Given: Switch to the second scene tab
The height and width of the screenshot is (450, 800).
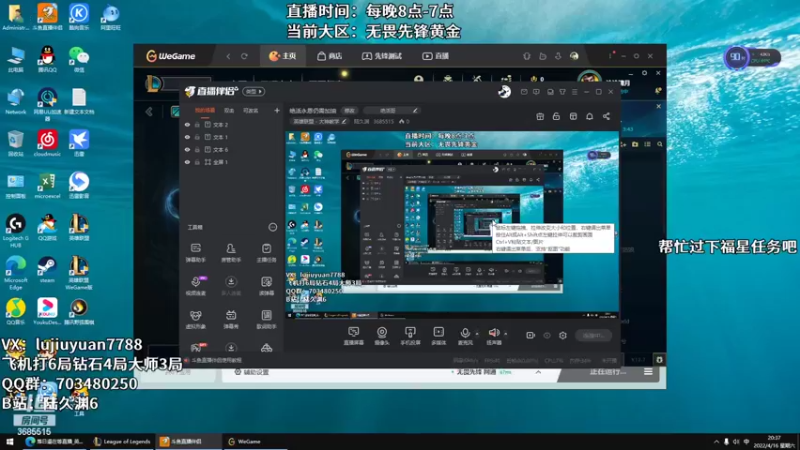Looking at the screenshot, I should (229, 110).
